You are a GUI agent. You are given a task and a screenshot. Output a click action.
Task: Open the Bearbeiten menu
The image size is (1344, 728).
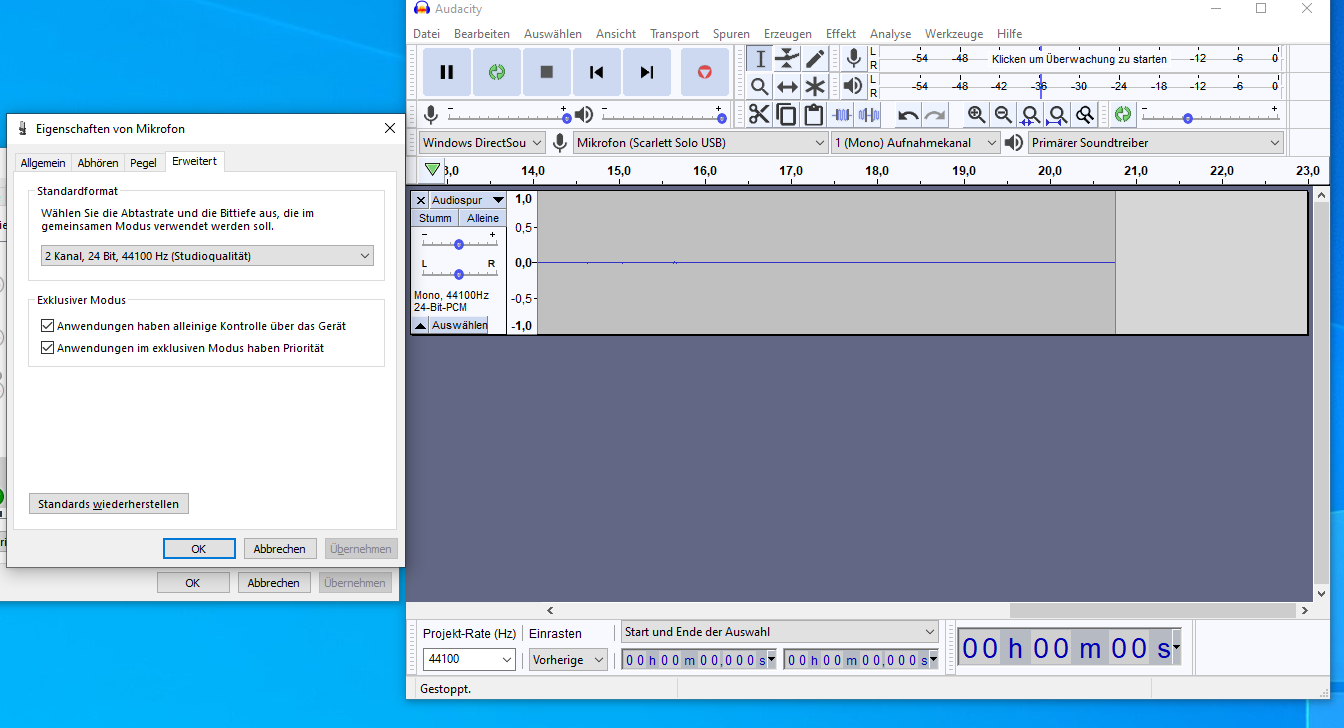click(482, 34)
